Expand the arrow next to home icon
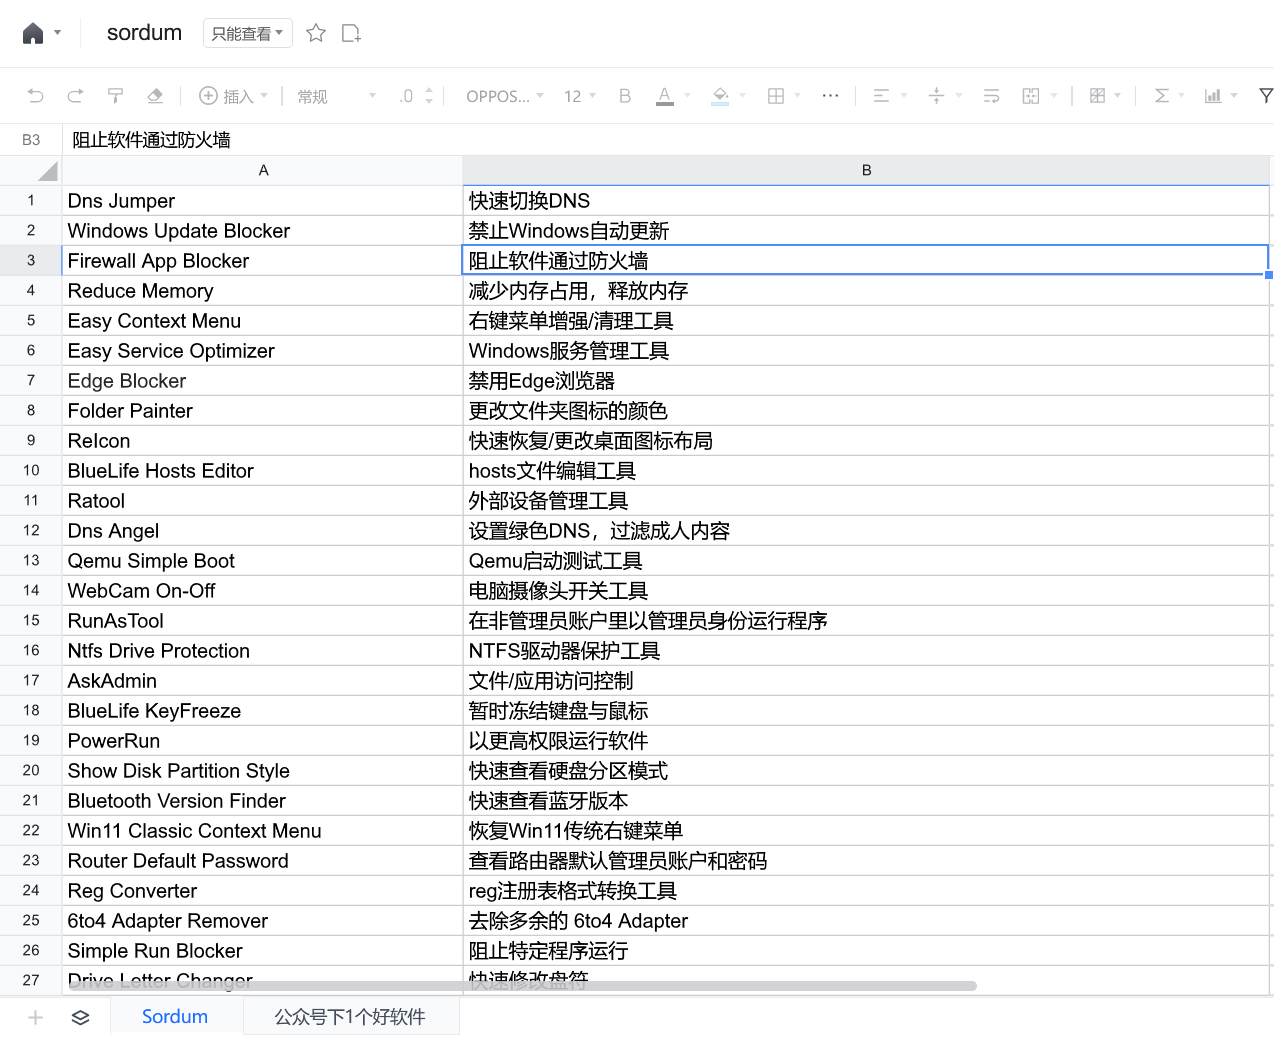 pos(58,33)
